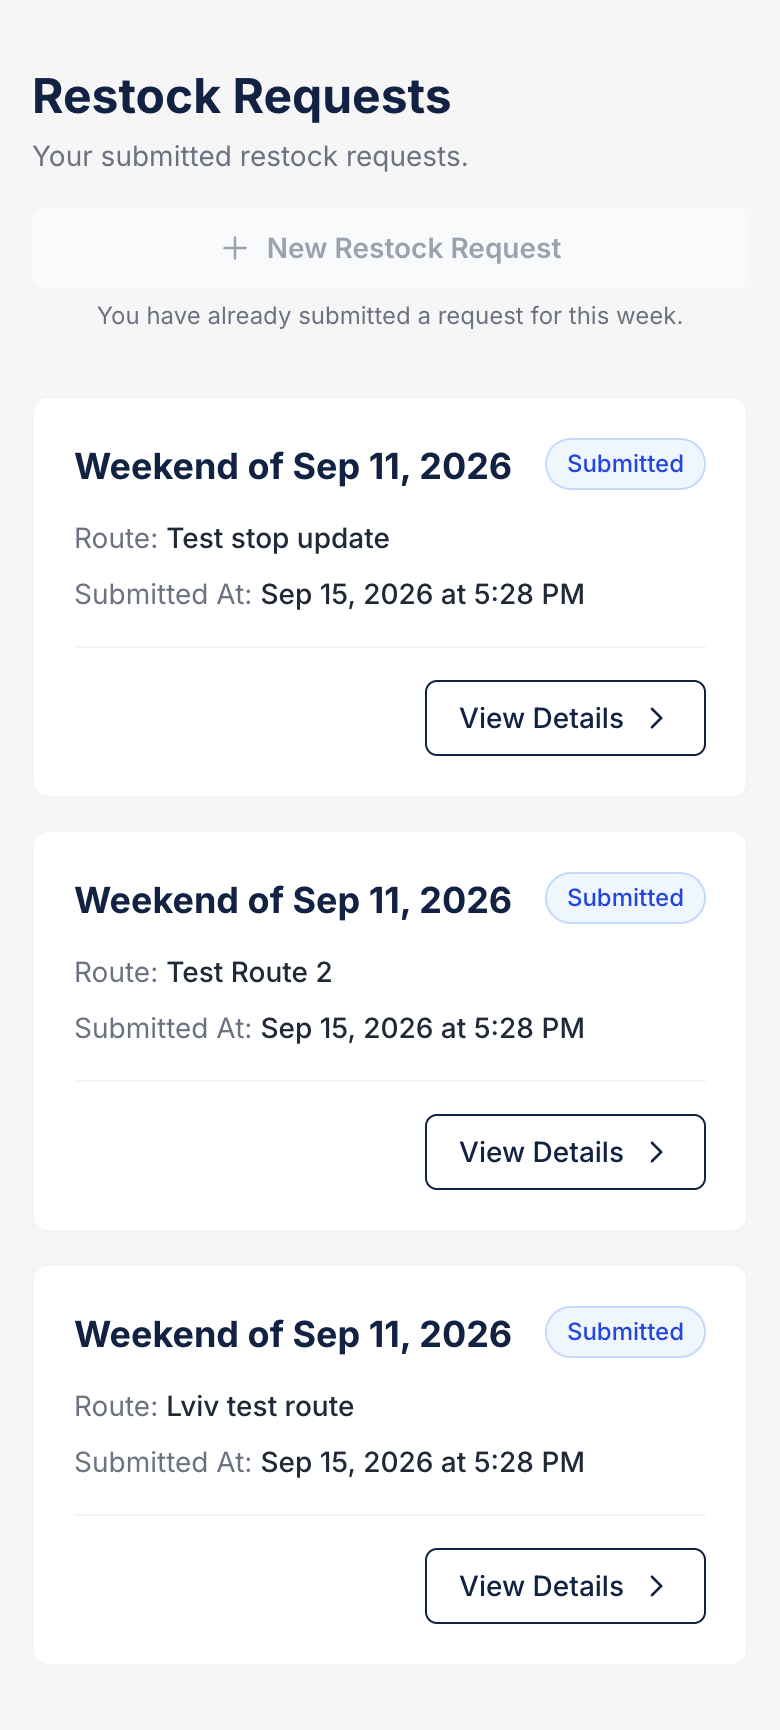The height and width of the screenshot is (1730, 780).
Task: Click the route name Lviv test route
Action: (x=260, y=1406)
